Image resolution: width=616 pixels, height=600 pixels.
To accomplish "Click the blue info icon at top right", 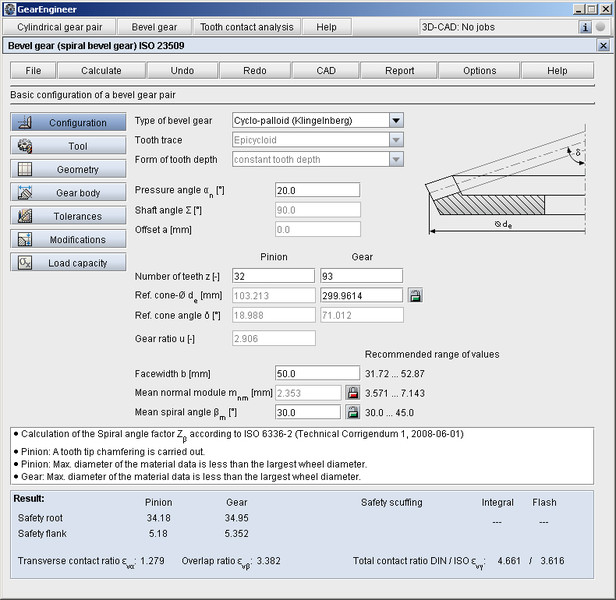I will pyautogui.click(x=585, y=27).
